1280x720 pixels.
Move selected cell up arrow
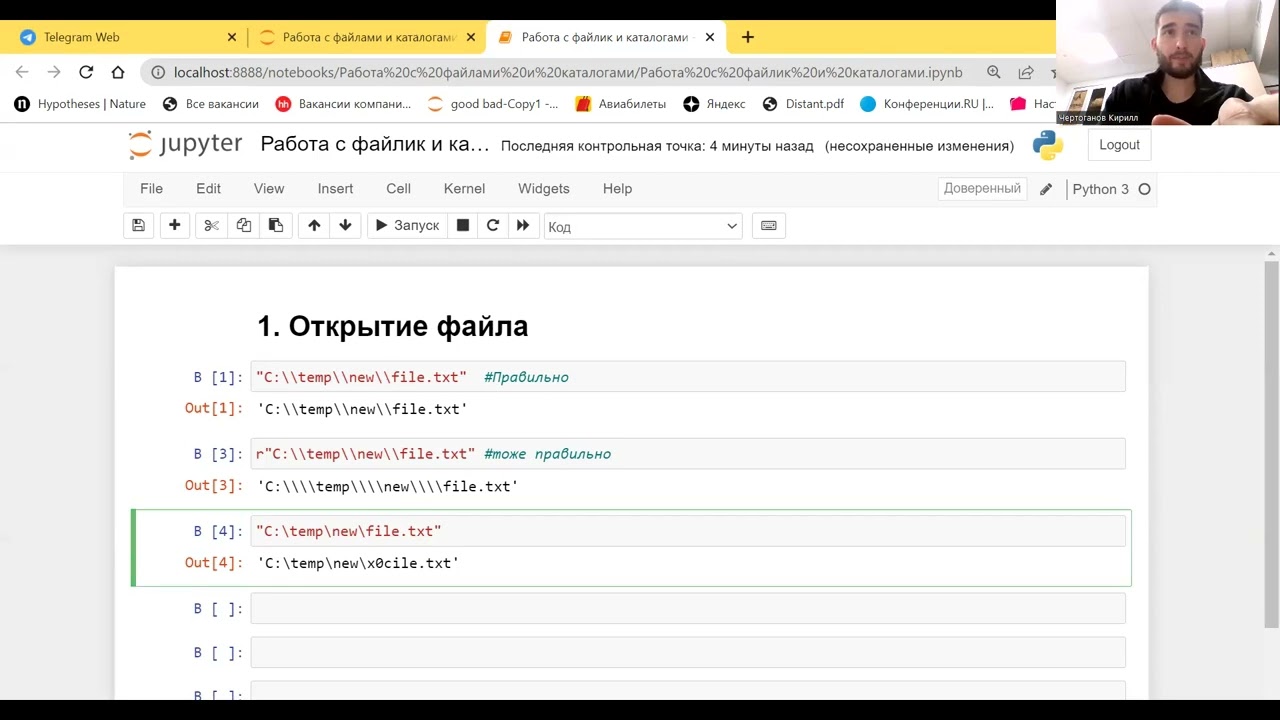tap(314, 226)
